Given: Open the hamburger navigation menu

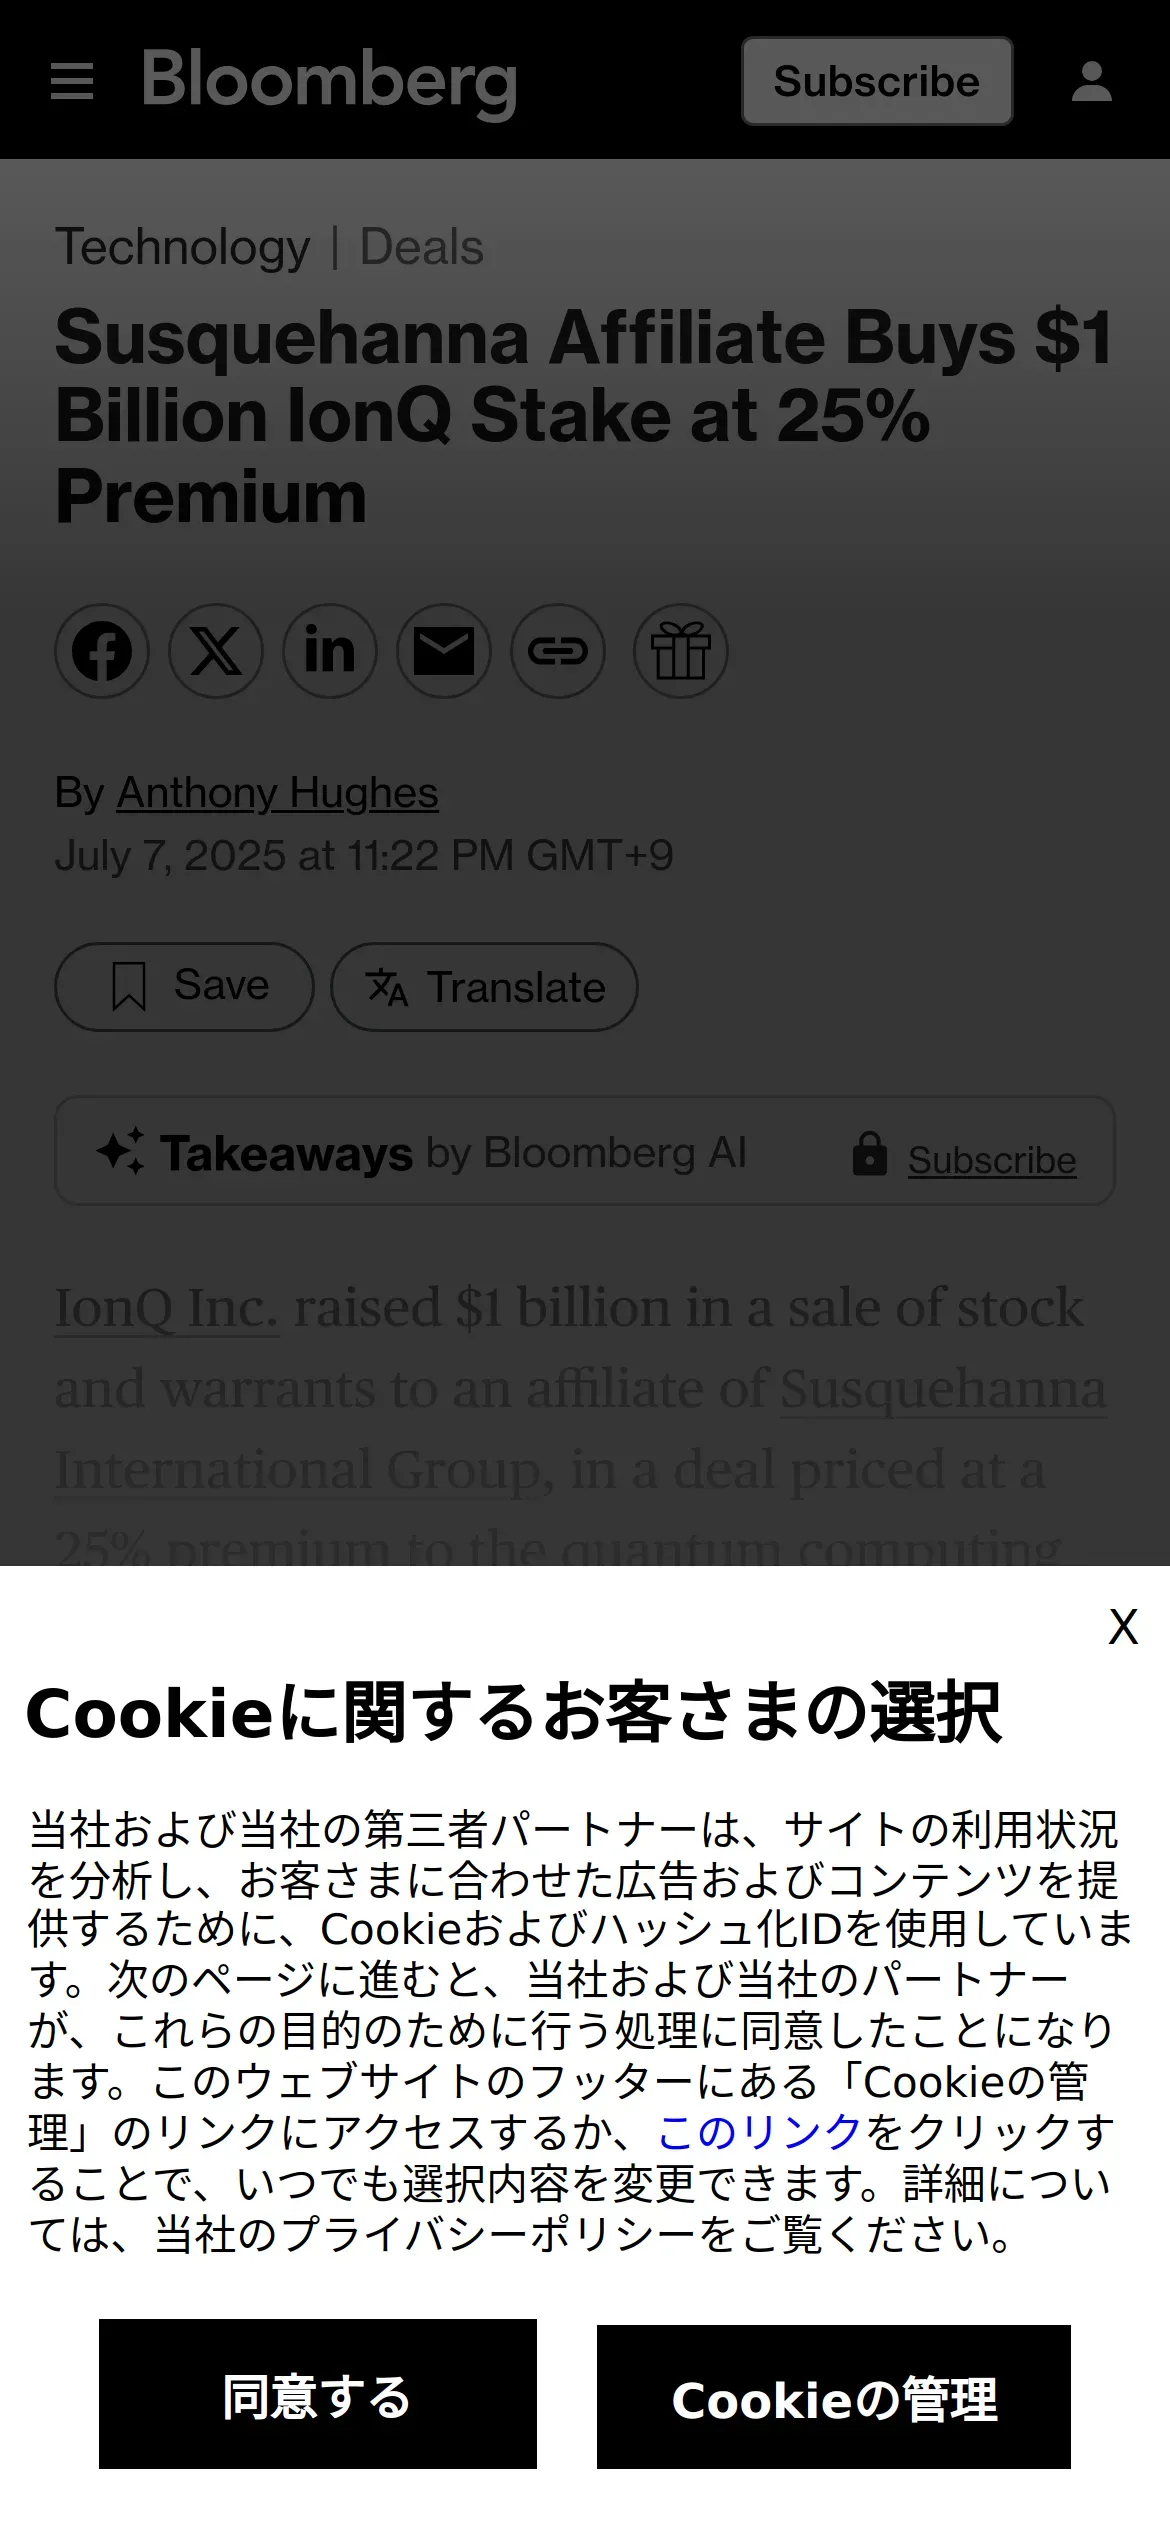Looking at the screenshot, I should click(x=72, y=81).
